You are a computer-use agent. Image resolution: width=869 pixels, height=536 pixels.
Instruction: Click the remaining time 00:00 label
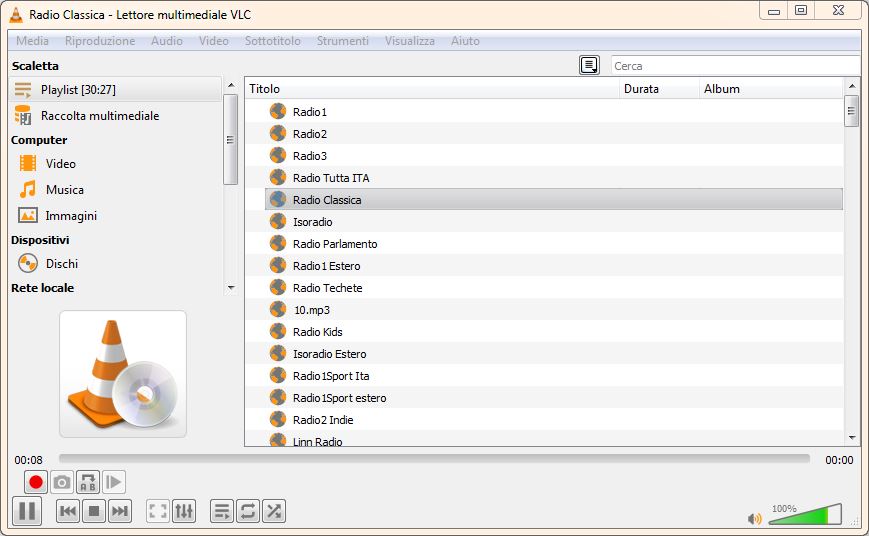(839, 460)
